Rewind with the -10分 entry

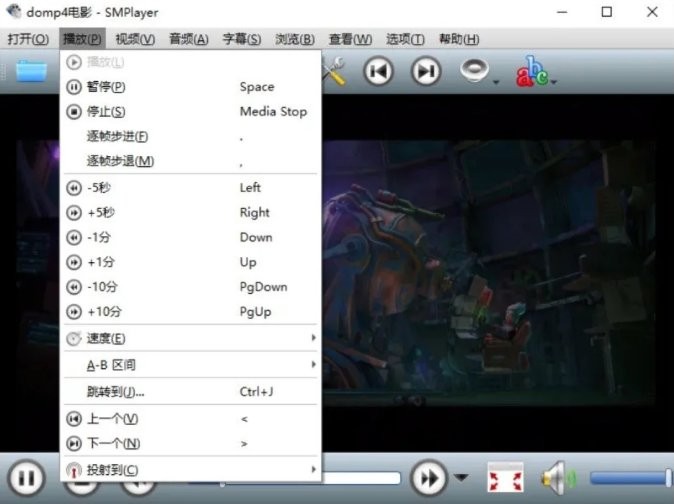pyautogui.click(x=190, y=287)
